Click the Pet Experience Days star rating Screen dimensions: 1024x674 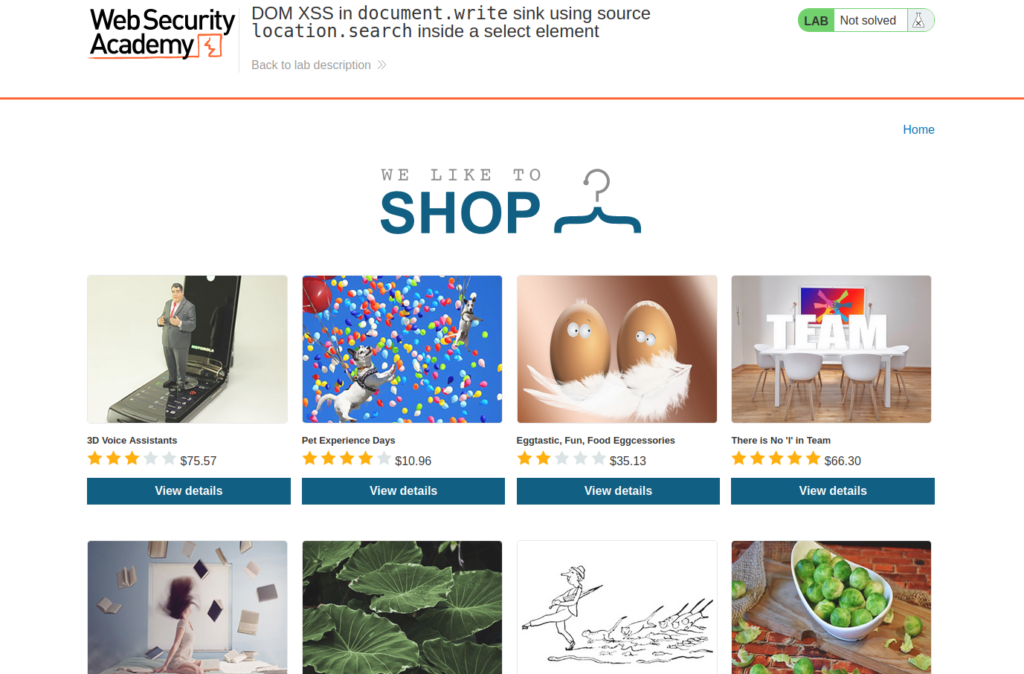[347, 459]
